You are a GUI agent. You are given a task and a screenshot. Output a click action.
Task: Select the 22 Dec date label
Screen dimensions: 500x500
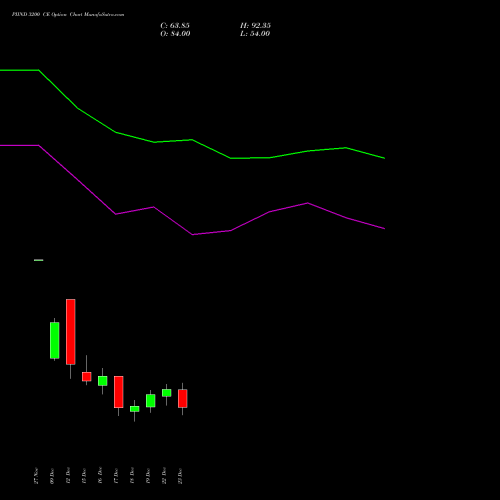point(164,476)
